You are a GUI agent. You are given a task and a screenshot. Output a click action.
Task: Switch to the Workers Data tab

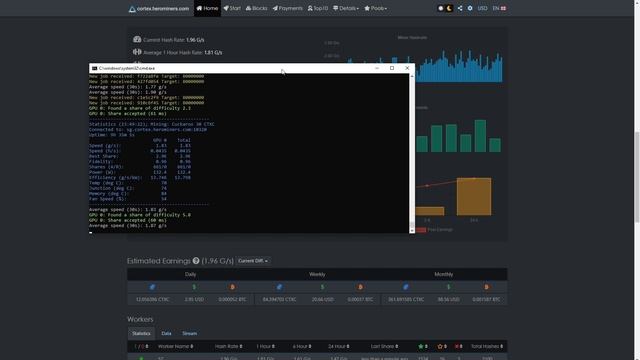166,333
